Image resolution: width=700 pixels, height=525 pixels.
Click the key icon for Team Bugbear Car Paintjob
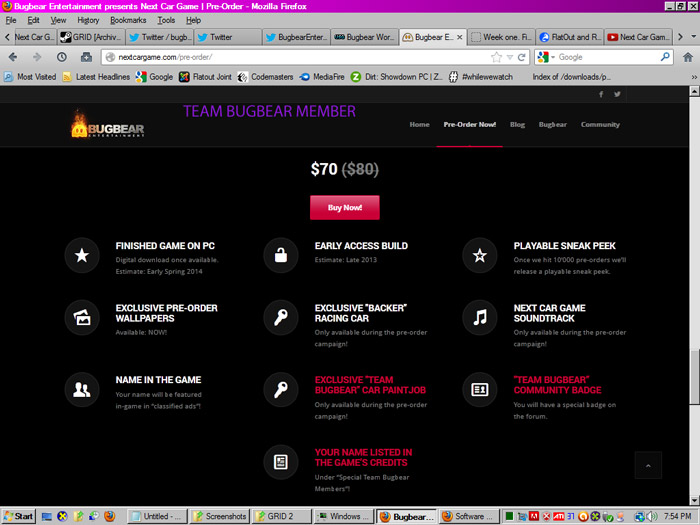point(281,390)
